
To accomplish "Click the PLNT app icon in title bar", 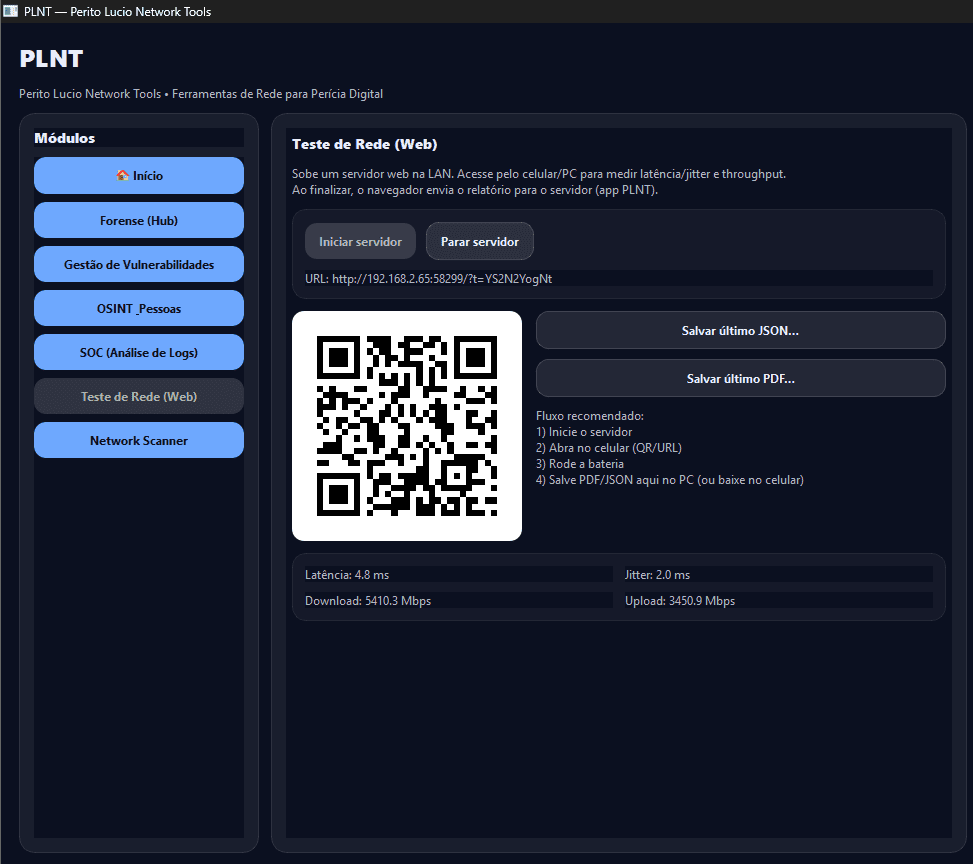I will click(x=11, y=11).
